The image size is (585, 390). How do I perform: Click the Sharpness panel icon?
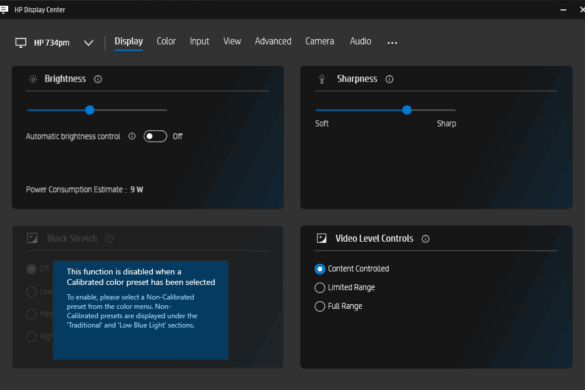(x=322, y=79)
